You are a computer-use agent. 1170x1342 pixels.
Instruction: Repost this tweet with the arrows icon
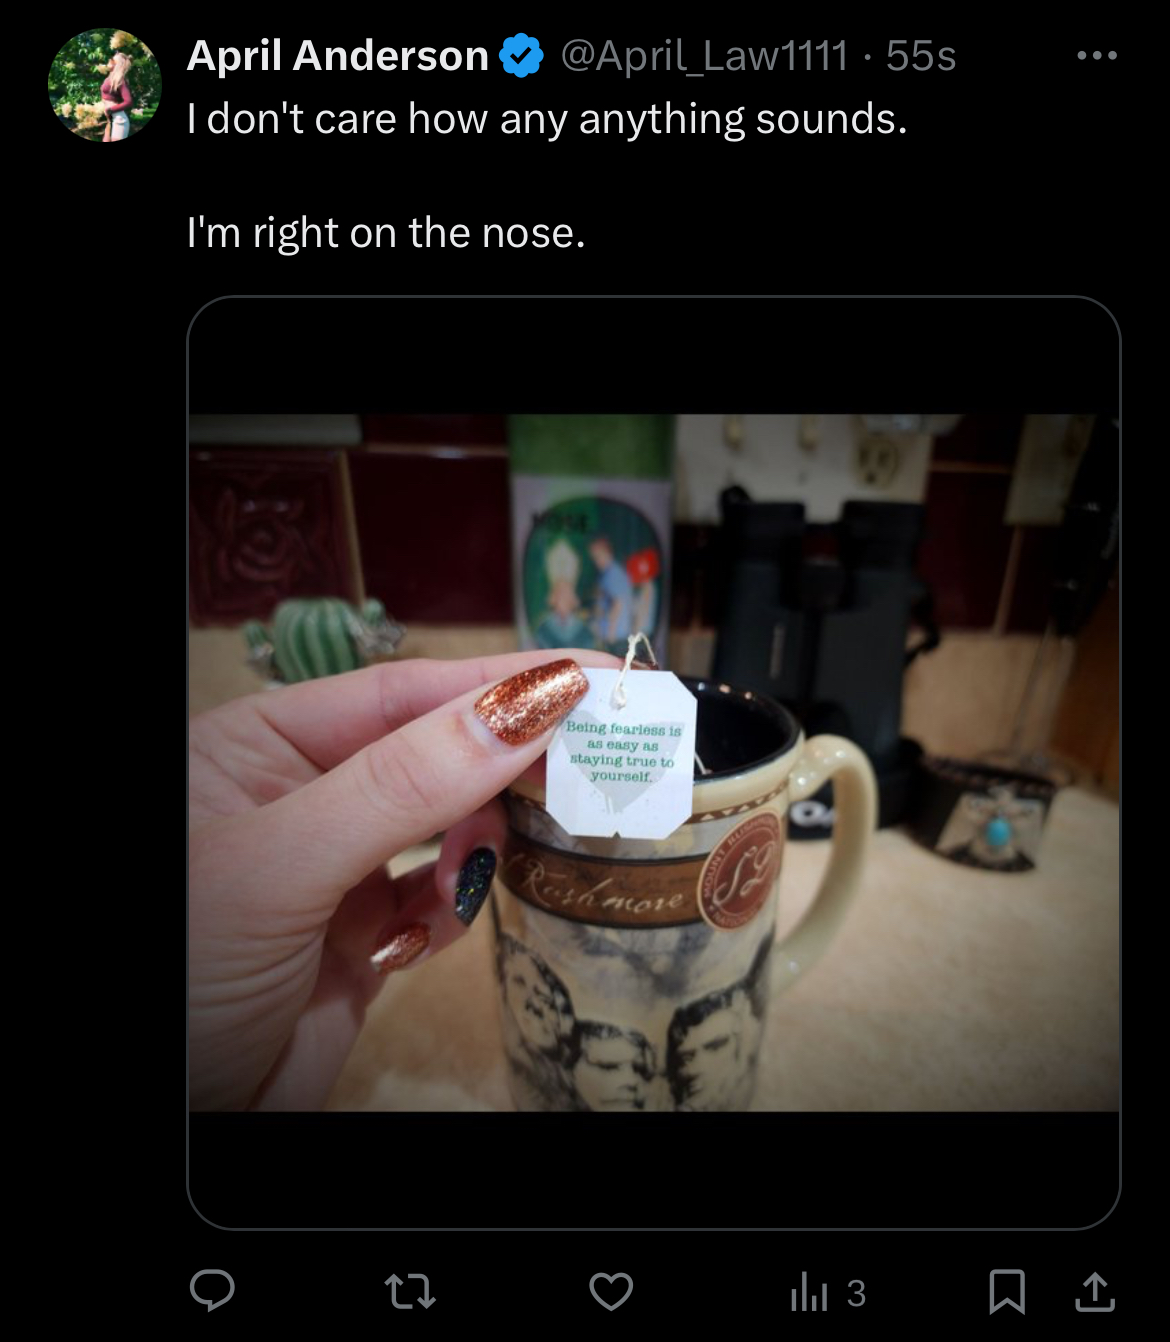tap(410, 1292)
